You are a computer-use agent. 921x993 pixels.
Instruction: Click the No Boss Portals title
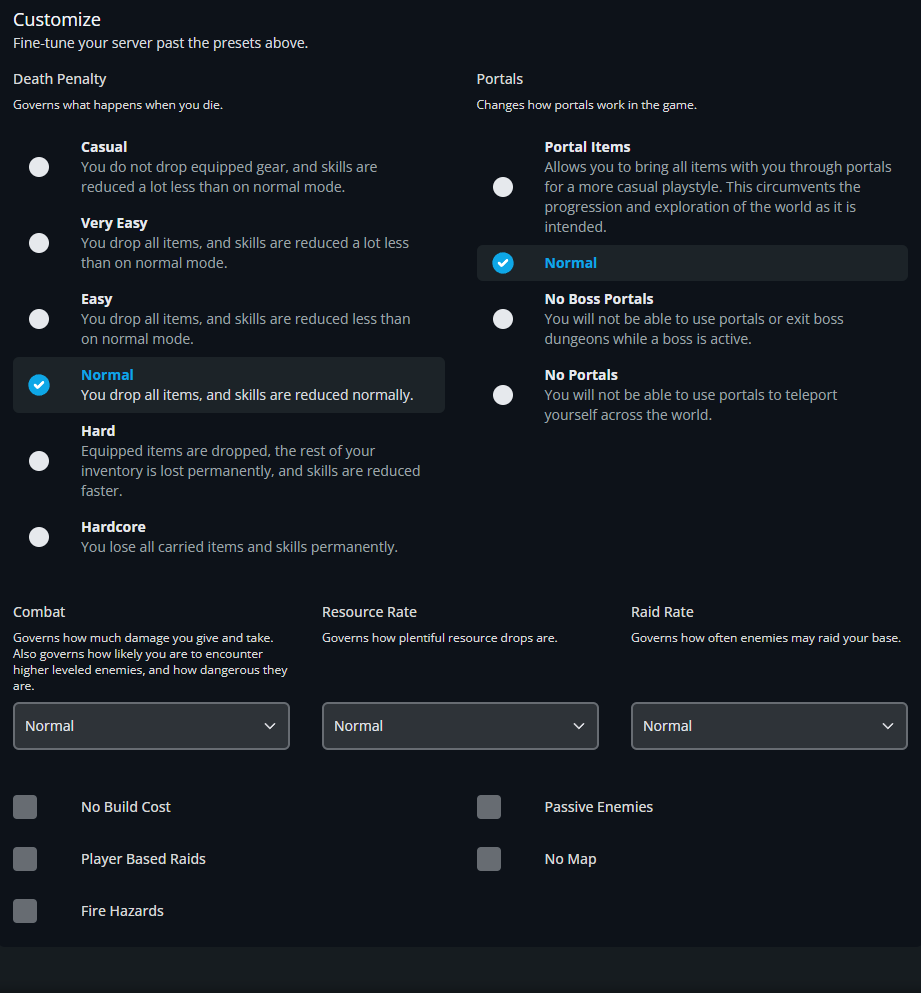tap(599, 299)
